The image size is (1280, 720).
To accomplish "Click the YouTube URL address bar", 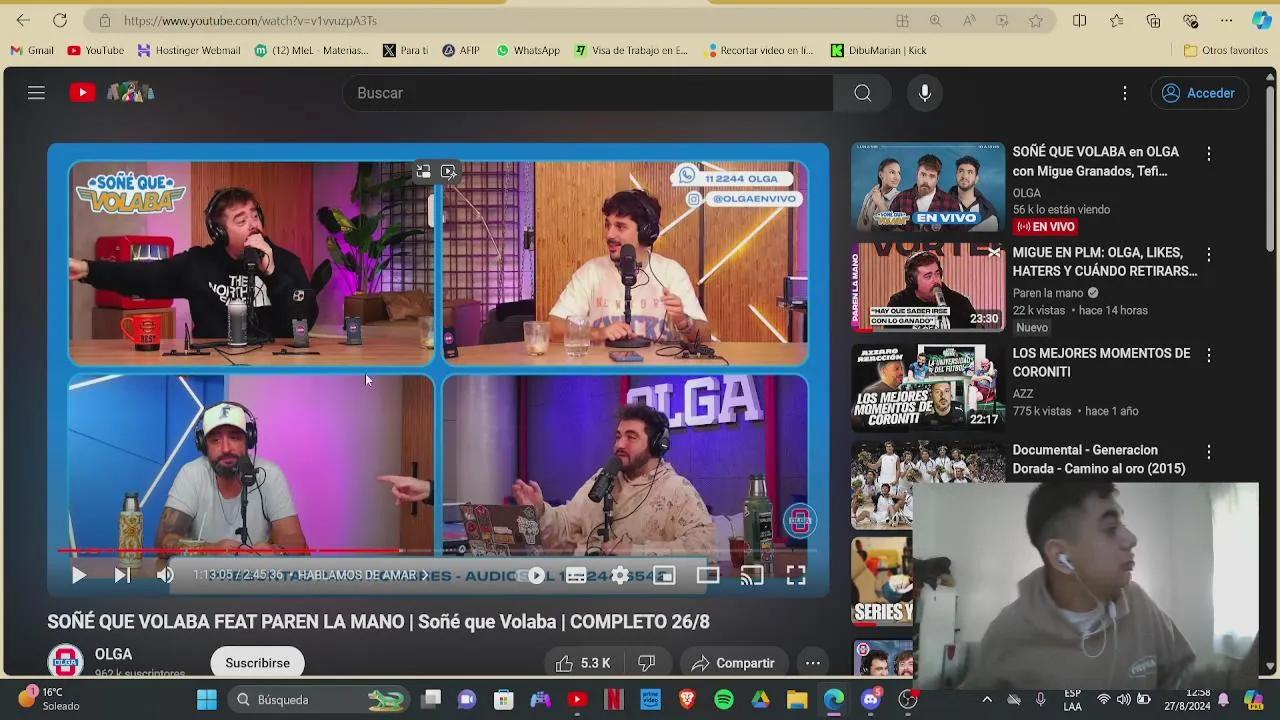I will (500, 20).
